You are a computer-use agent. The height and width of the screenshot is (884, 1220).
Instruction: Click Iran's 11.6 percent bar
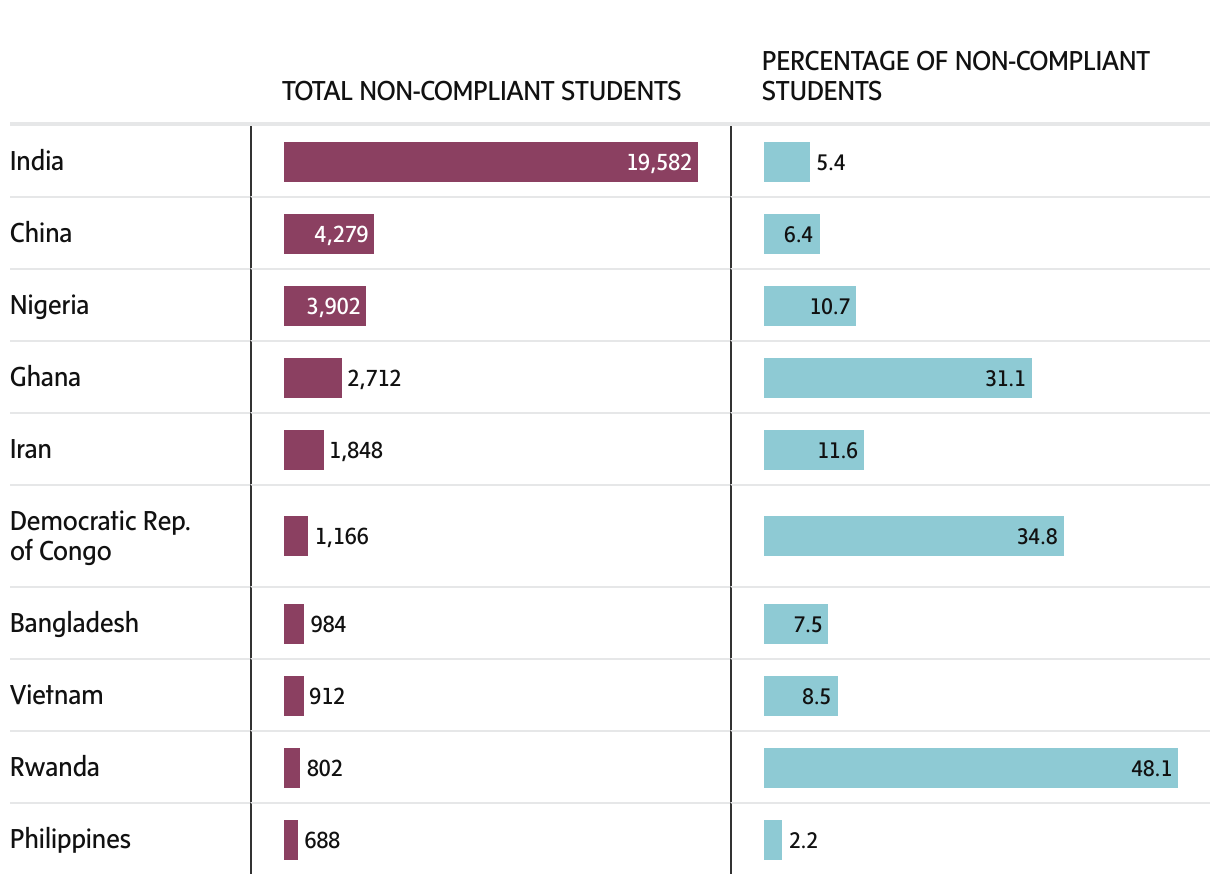click(x=813, y=450)
